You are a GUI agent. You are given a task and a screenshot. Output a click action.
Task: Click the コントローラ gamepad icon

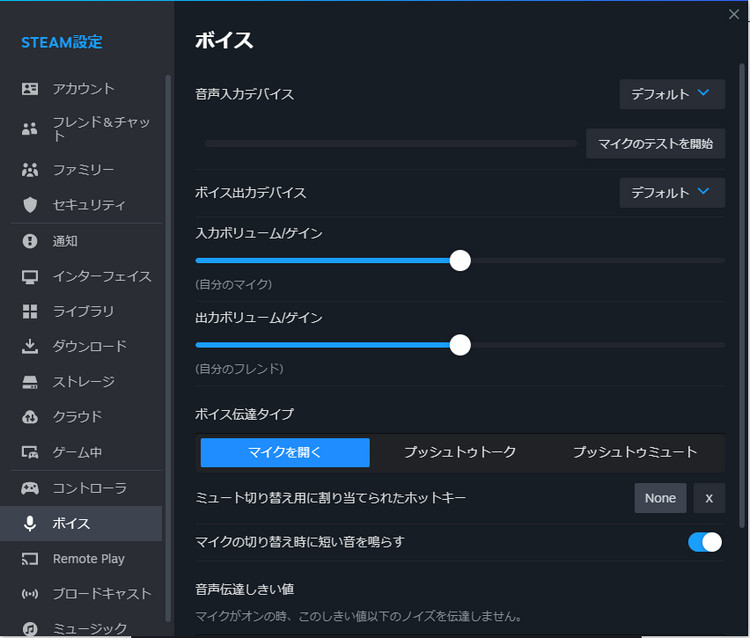pyautogui.click(x=30, y=488)
